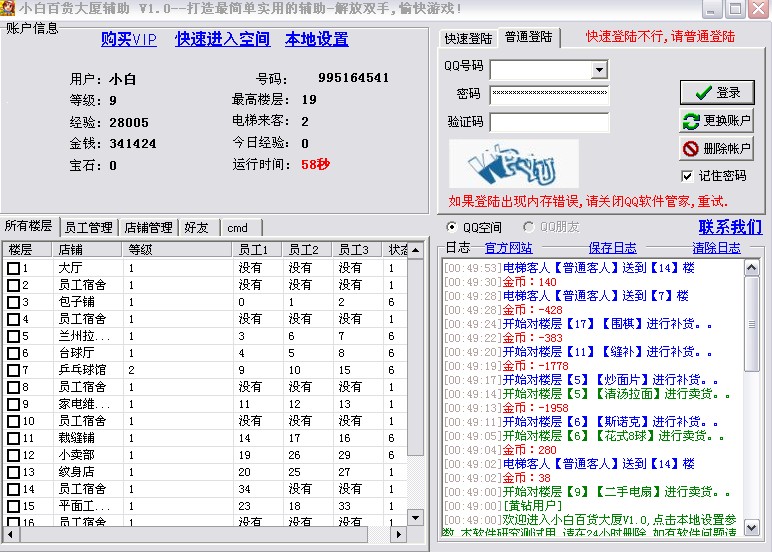
Task: Close the window with the X button
Action: [x=759, y=9]
